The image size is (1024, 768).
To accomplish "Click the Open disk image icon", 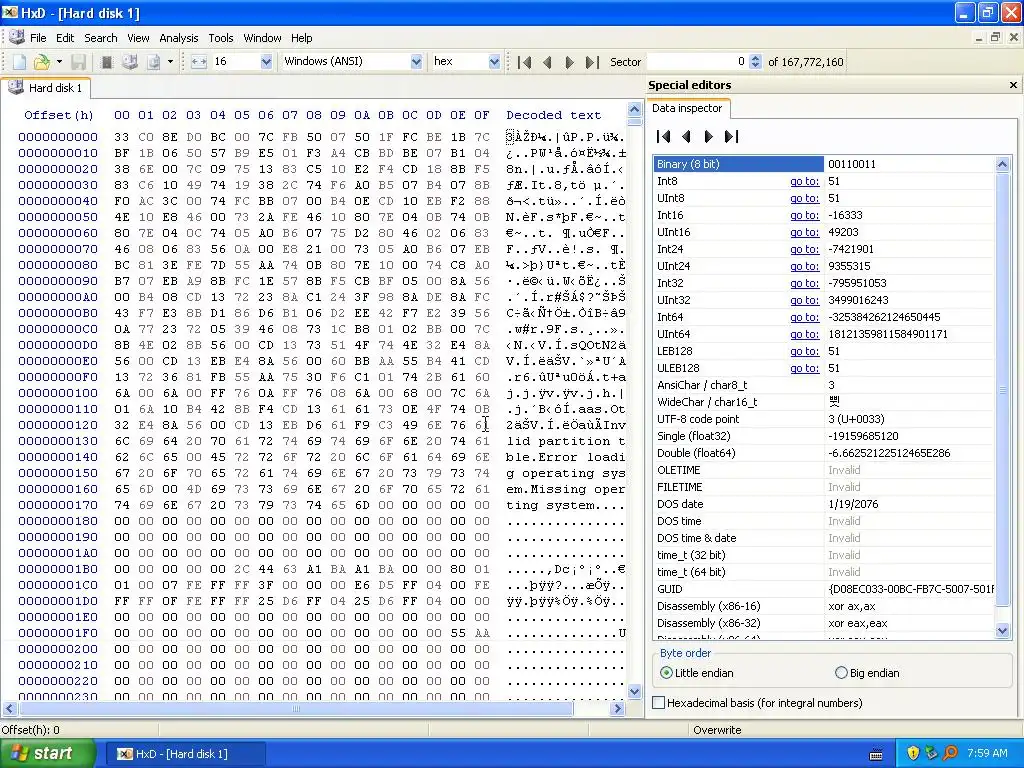I will [x=153, y=62].
